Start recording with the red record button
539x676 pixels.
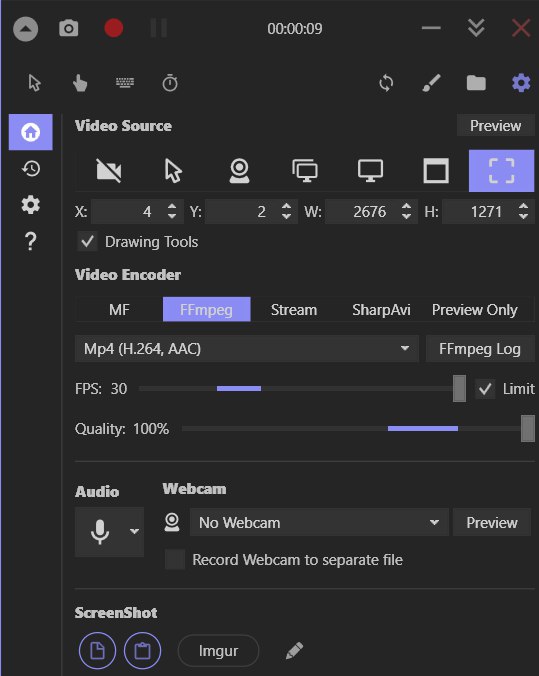(114, 28)
